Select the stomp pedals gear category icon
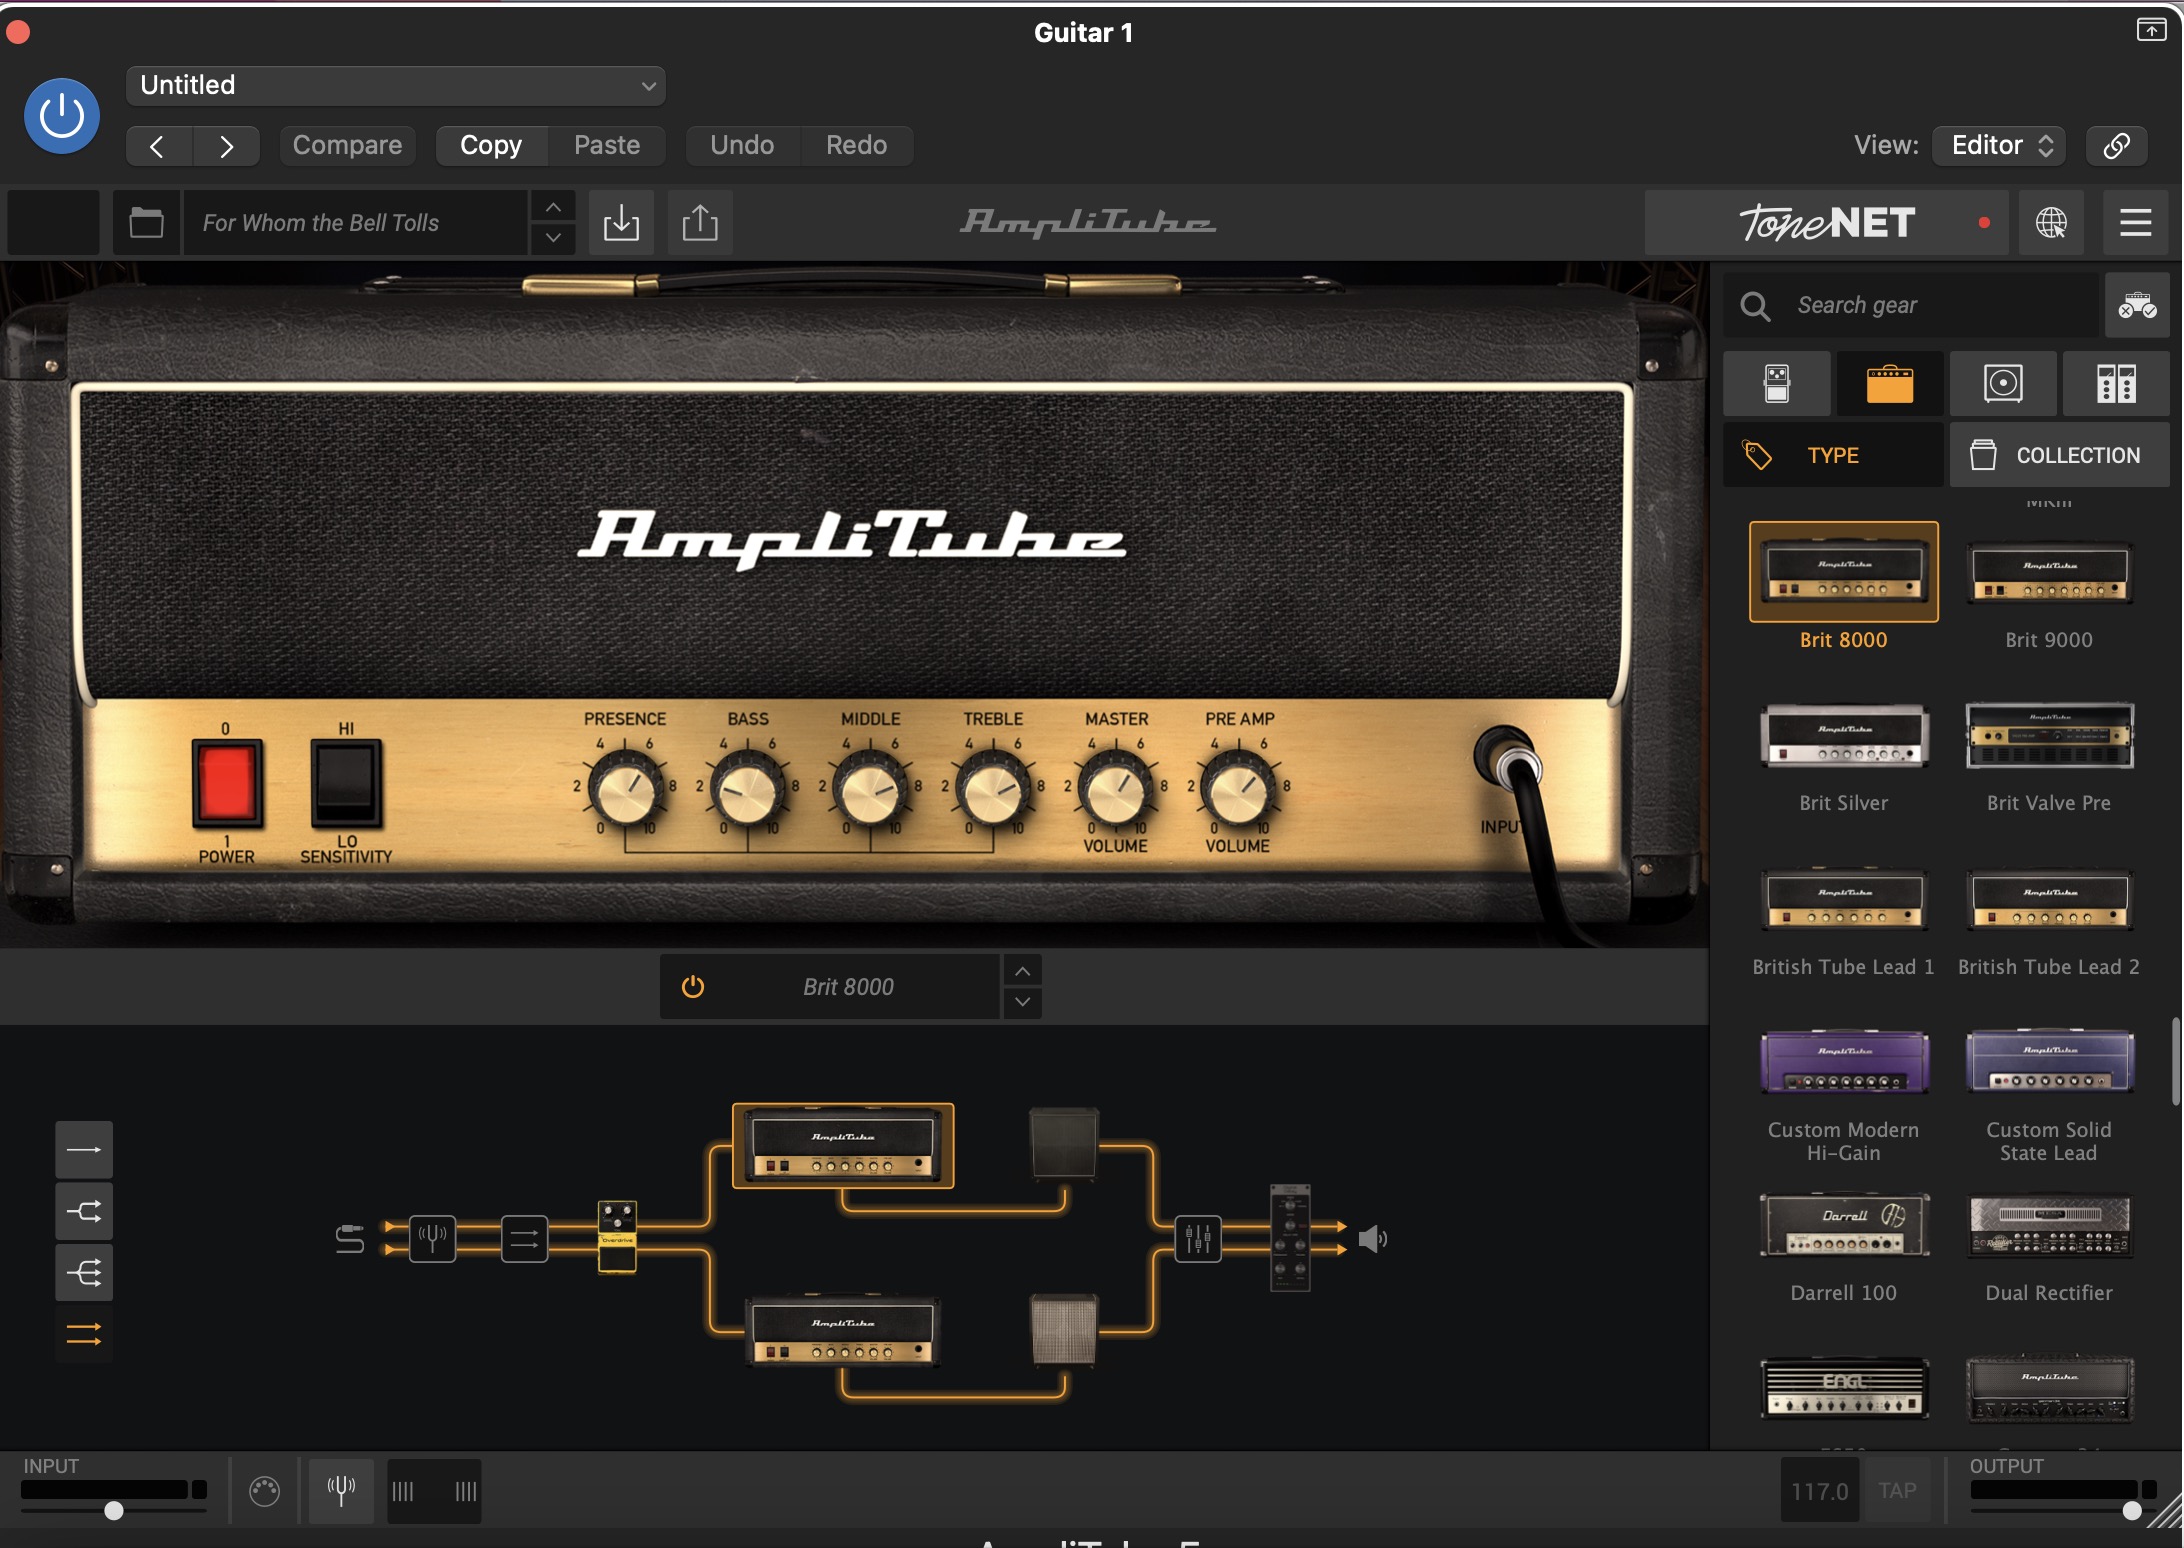The width and height of the screenshot is (2184, 1548). point(1776,383)
